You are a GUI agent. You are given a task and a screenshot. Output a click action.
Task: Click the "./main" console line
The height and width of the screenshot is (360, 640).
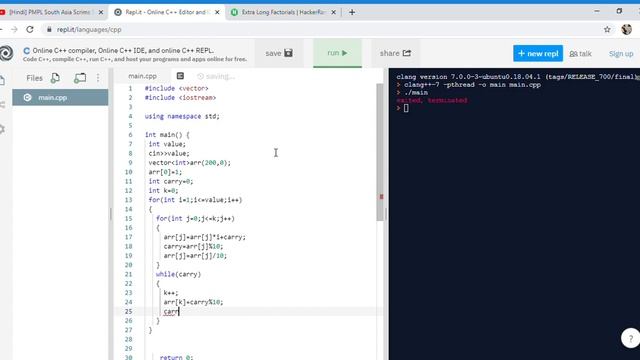pyautogui.click(x=416, y=93)
